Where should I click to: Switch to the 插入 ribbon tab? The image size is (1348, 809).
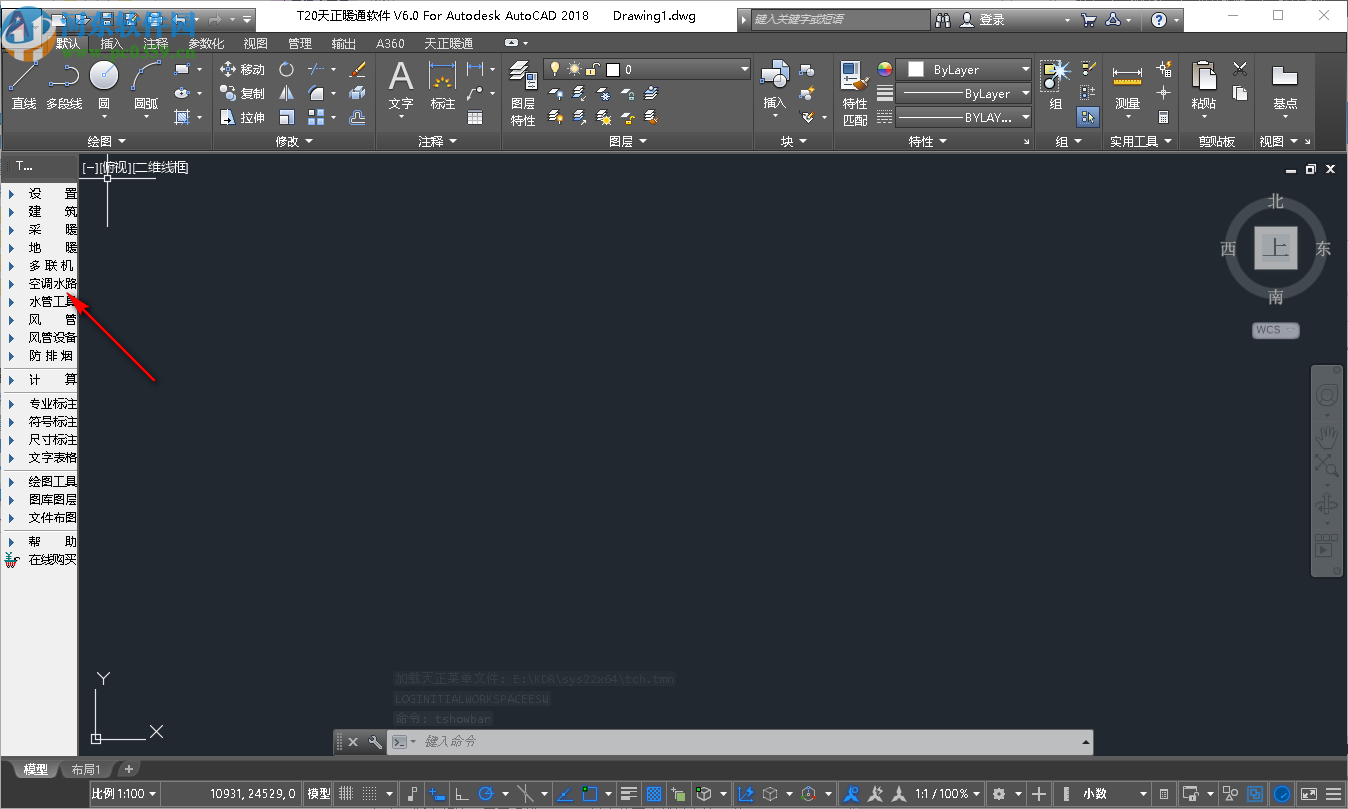(x=112, y=44)
